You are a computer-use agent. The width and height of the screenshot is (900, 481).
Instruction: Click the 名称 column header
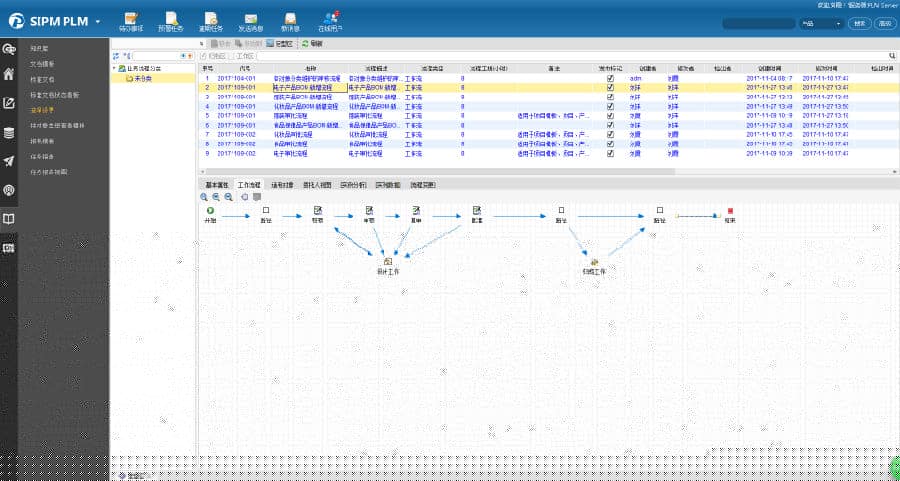310,68
